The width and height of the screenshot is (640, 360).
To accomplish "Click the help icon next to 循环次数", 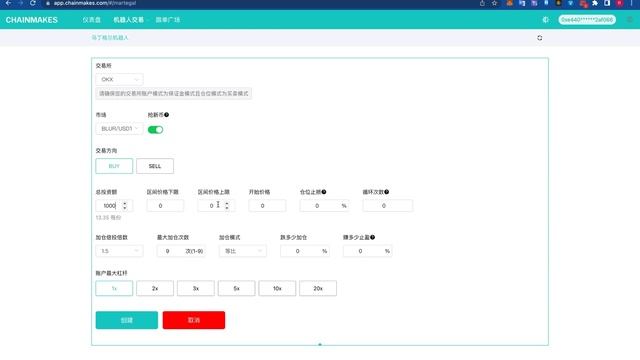I will point(387,192).
